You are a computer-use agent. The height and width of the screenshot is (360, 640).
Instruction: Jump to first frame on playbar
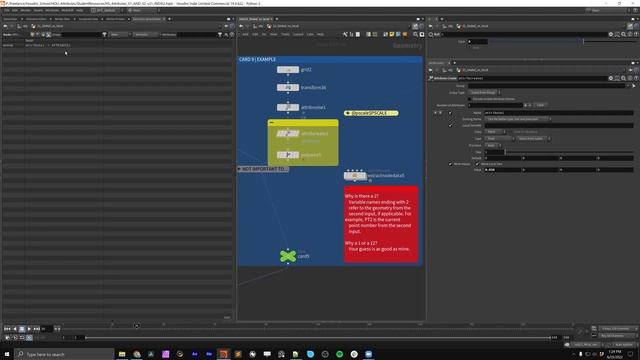7,329
